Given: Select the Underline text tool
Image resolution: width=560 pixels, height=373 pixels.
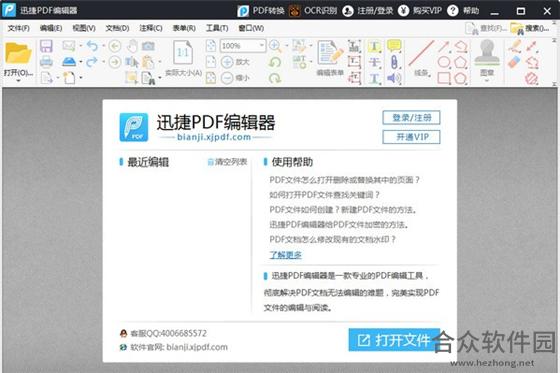Looking at the screenshot, I should [x=374, y=78].
